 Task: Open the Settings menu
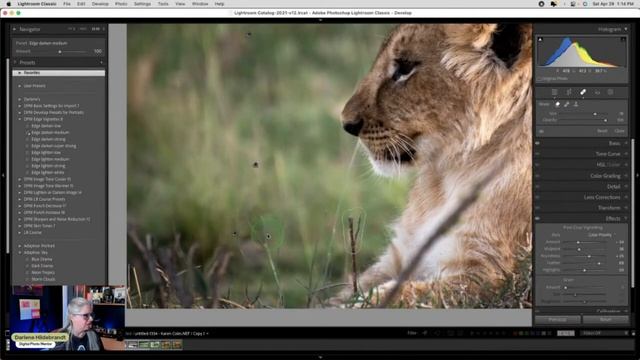(142, 4)
